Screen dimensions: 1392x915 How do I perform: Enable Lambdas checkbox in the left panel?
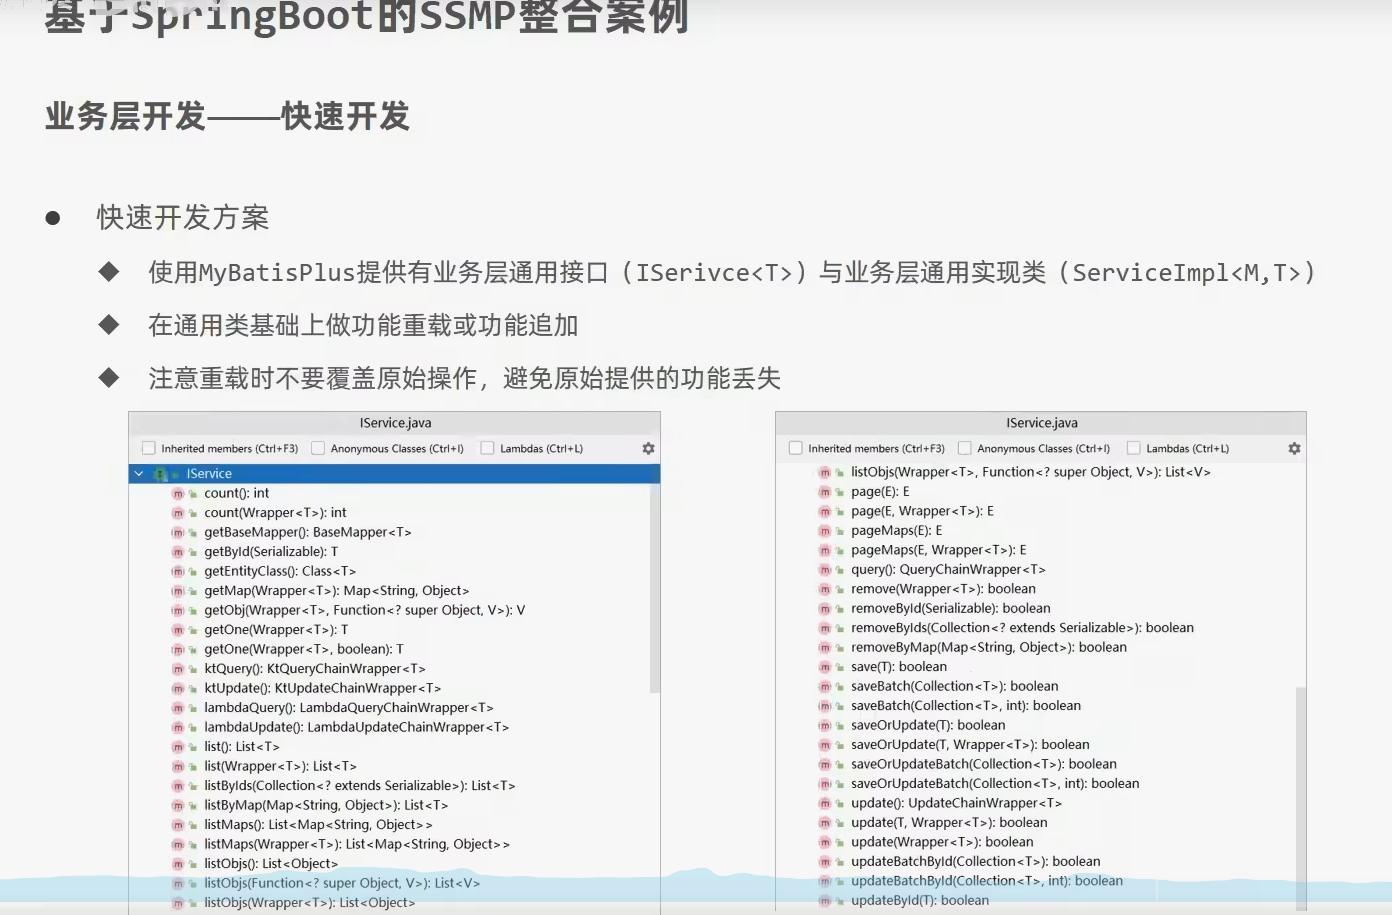click(x=488, y=449)
